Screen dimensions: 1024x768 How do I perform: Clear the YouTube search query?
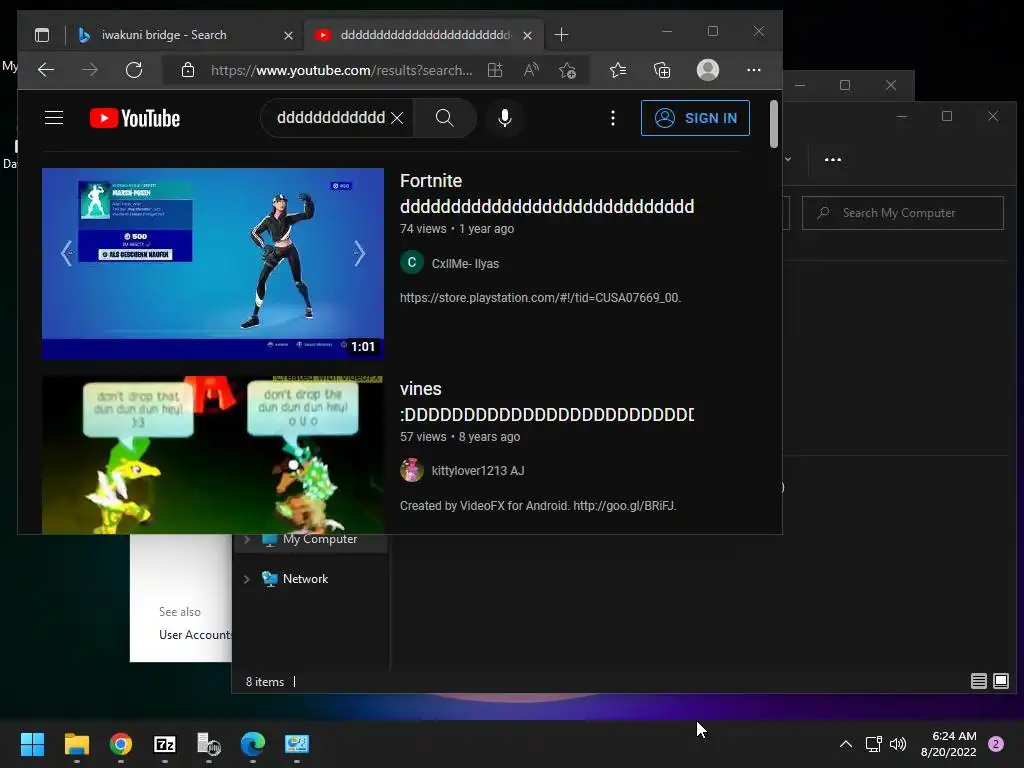396,118
